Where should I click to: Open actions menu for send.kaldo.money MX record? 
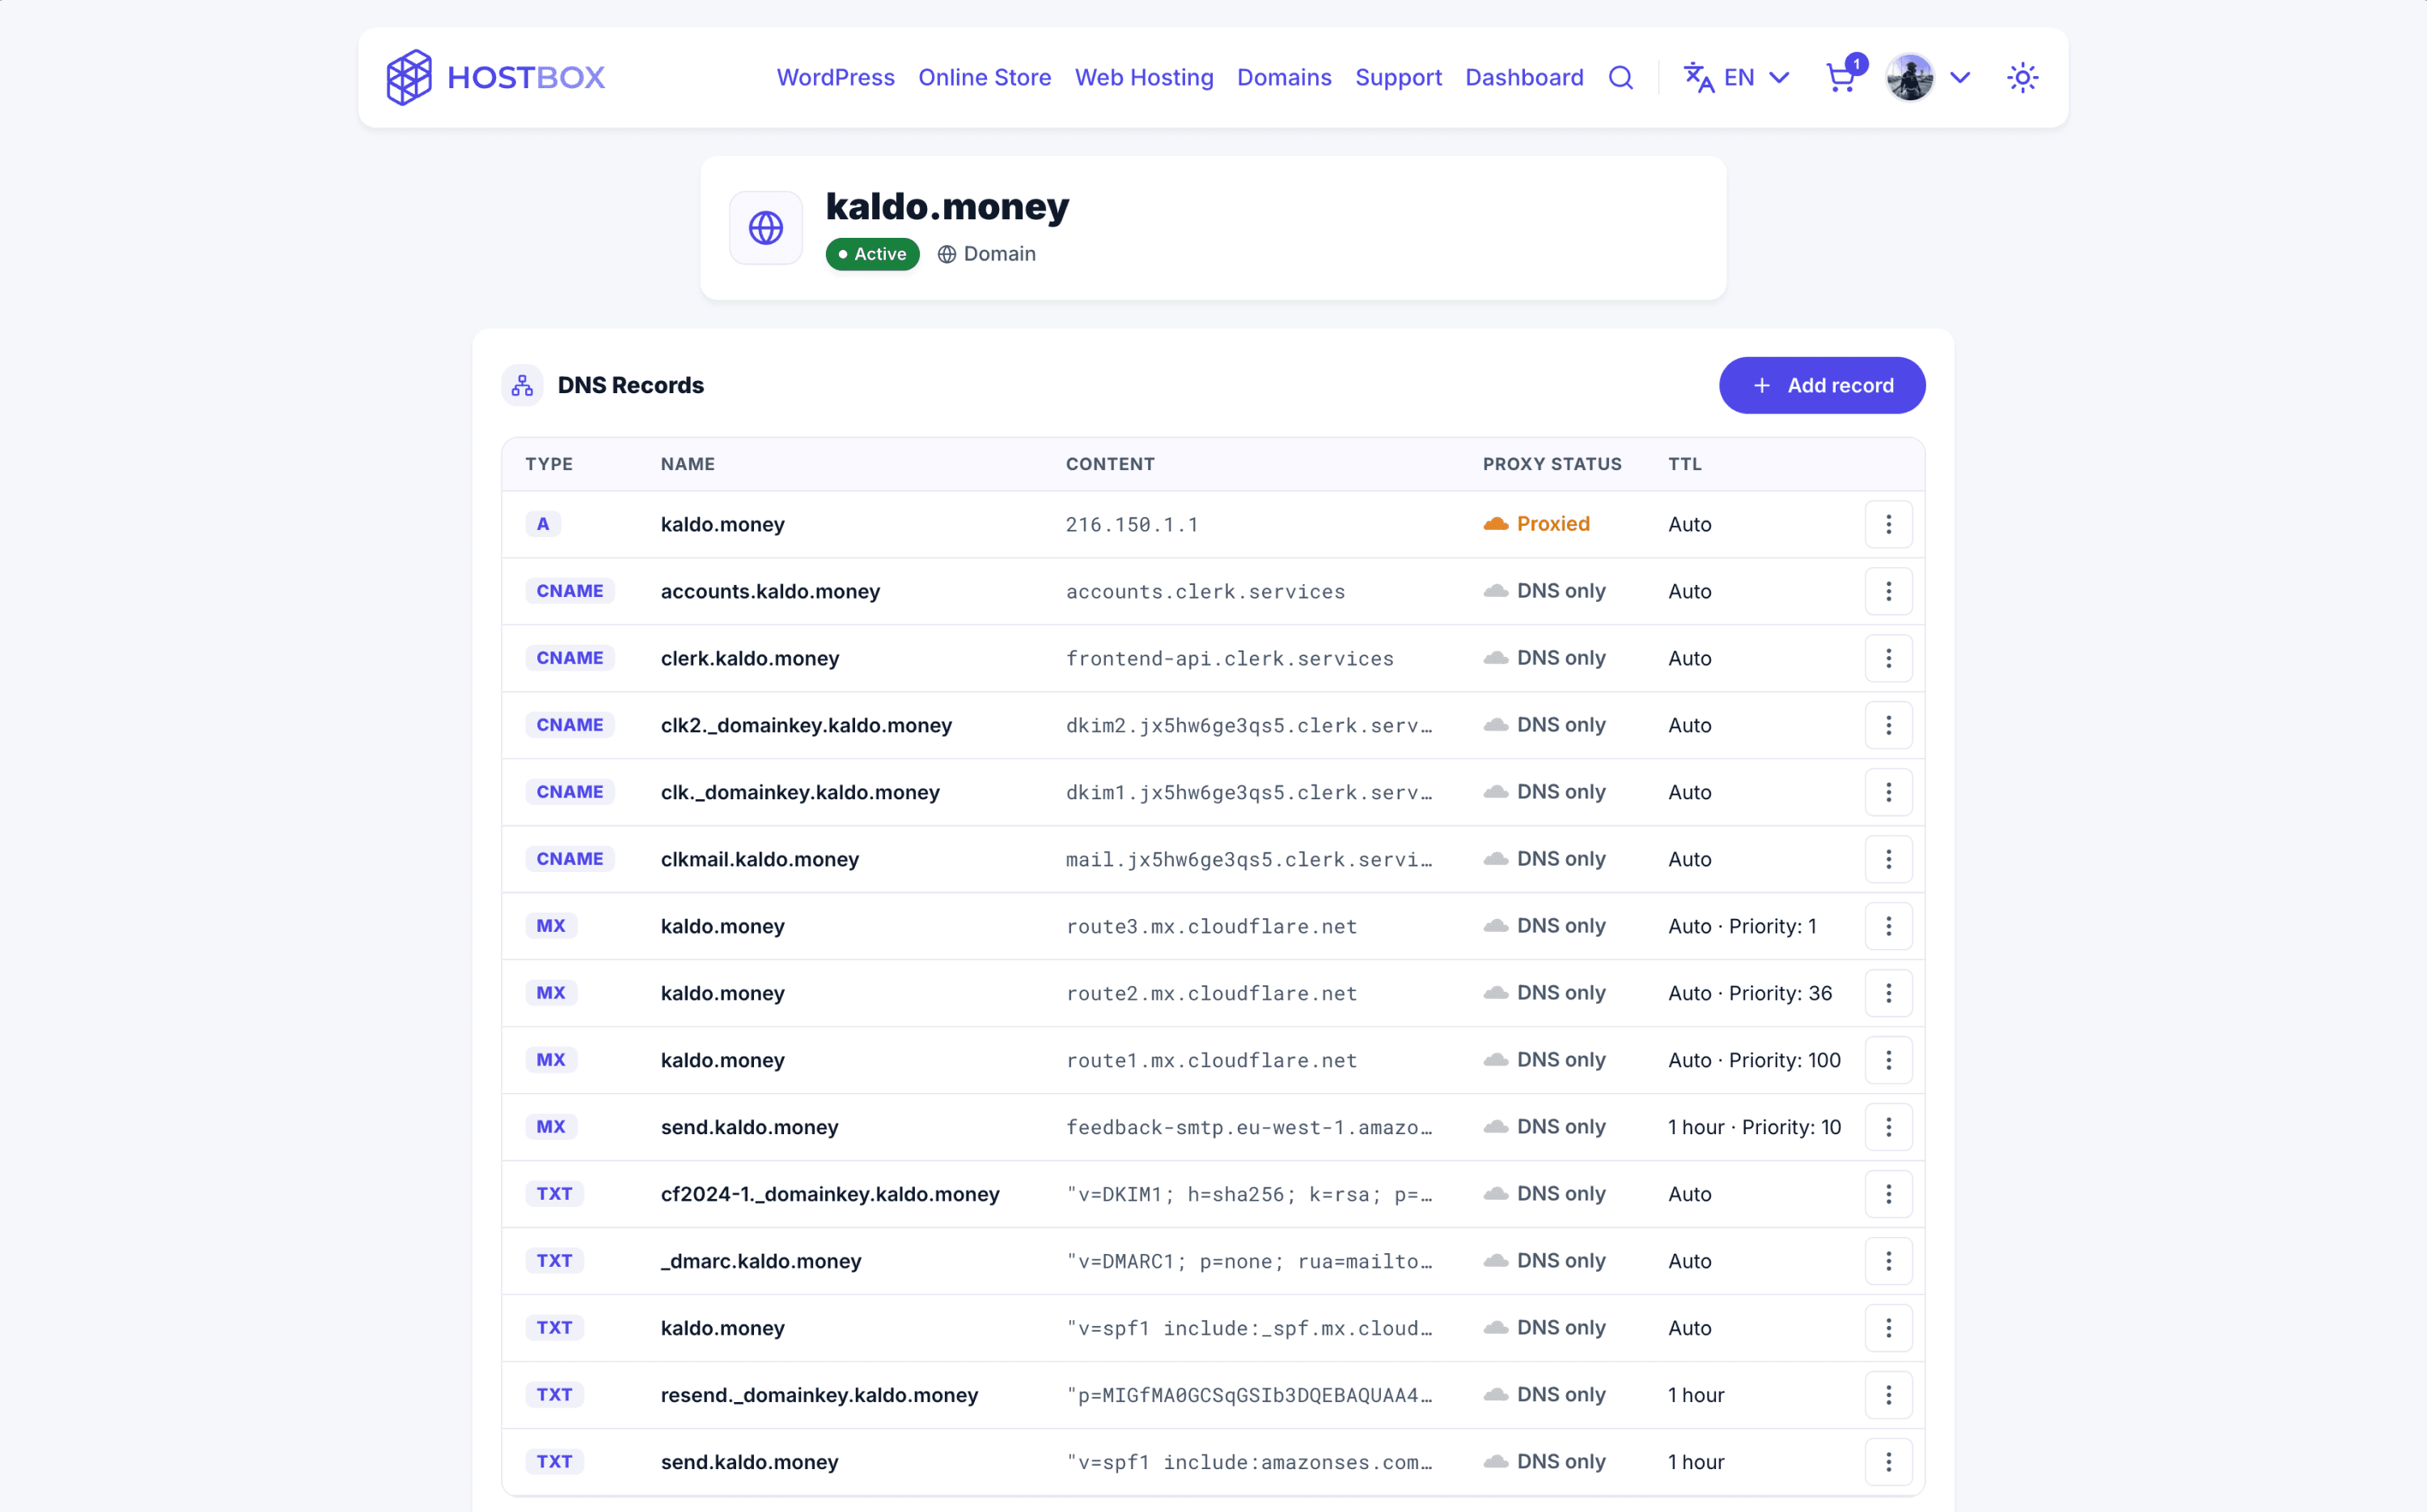(x=1888, y=1127)
